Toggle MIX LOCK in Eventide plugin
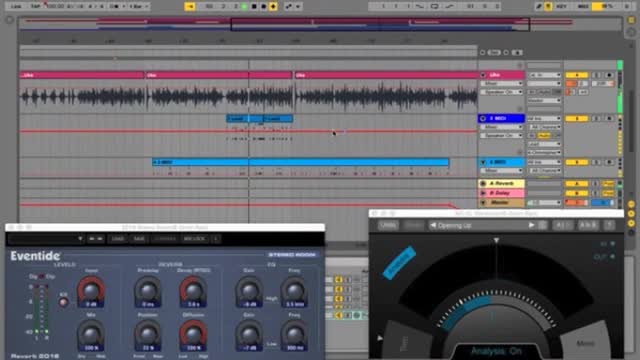This screenshot has height=360, width=640. click(x=194, y=239)
